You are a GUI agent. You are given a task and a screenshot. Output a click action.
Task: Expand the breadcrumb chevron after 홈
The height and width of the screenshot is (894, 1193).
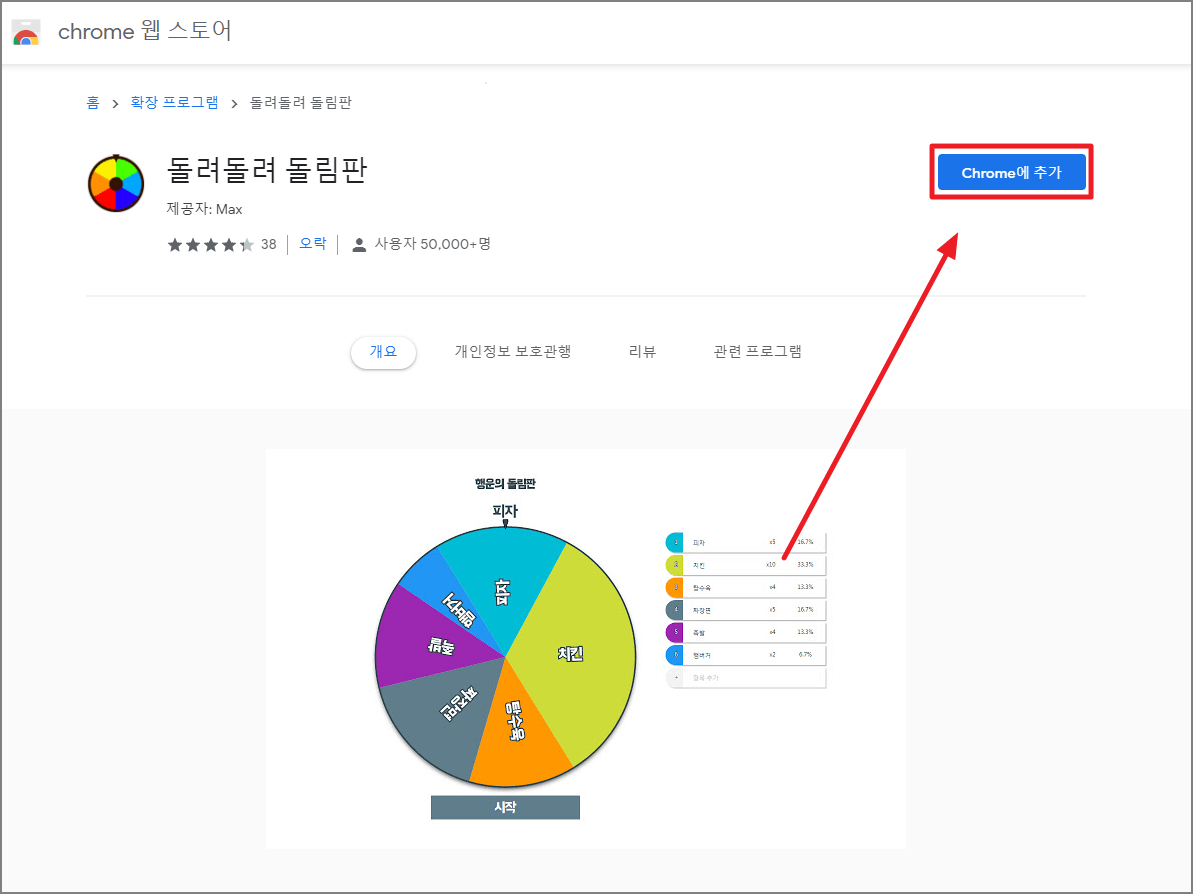click(x=115, y=102)
